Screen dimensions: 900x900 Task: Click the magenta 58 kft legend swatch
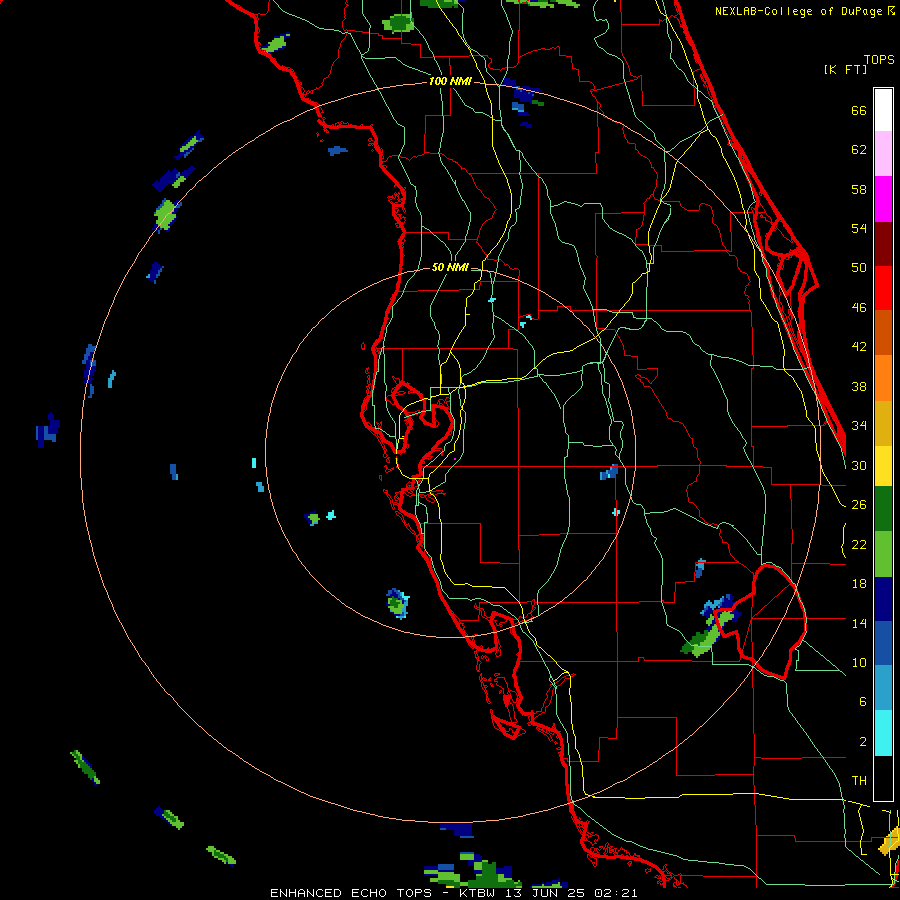[x=883, y=199]
